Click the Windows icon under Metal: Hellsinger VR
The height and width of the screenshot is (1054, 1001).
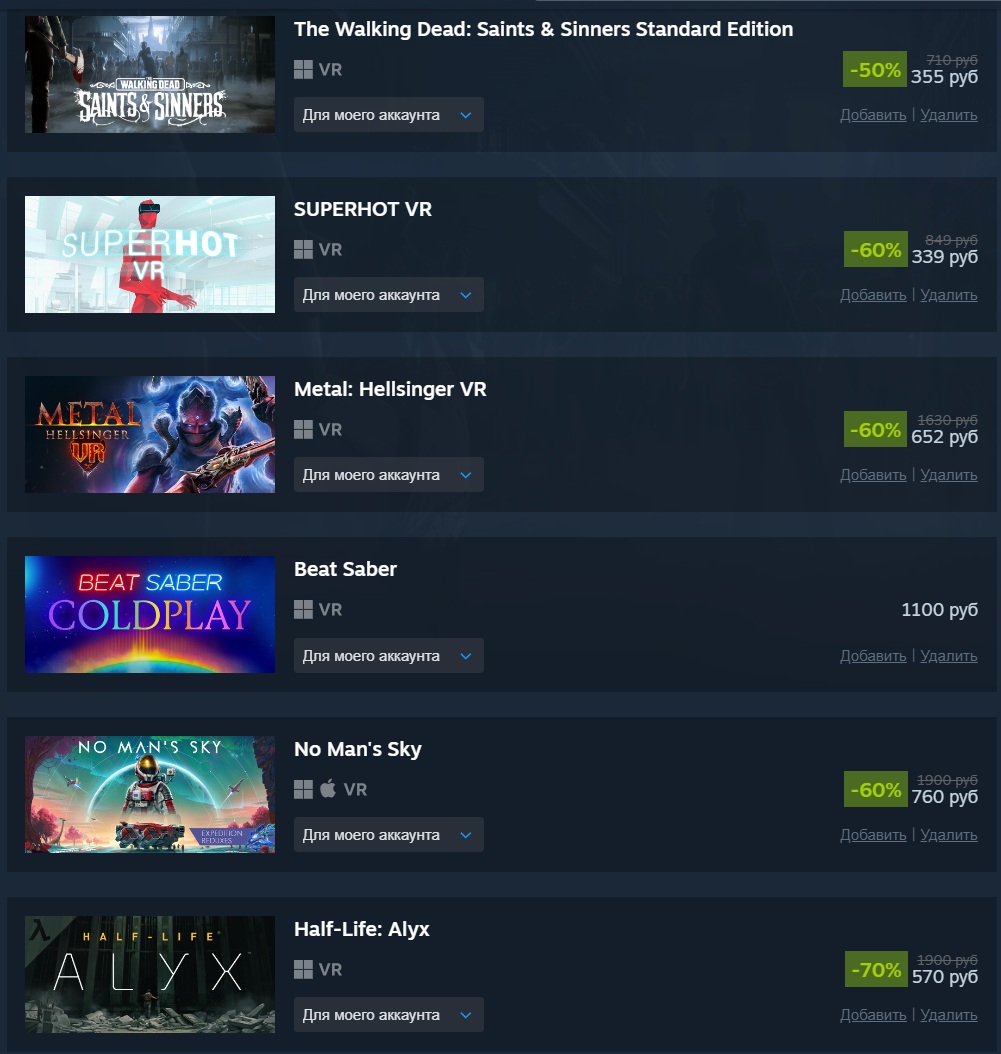click(x=303, y=430)
